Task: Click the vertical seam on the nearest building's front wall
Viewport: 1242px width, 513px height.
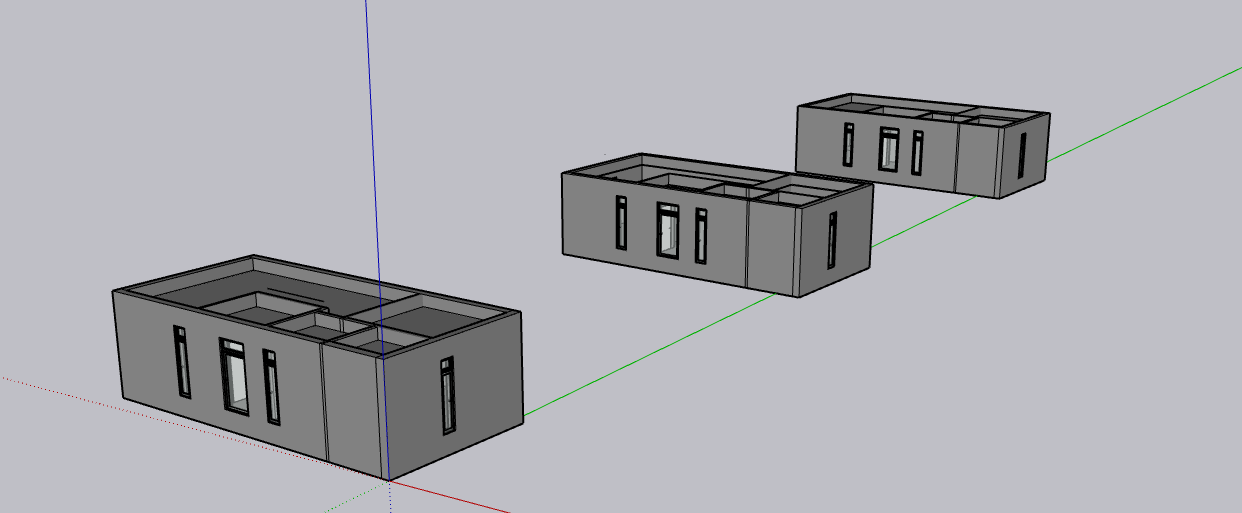Action: [x=323, y=400]
